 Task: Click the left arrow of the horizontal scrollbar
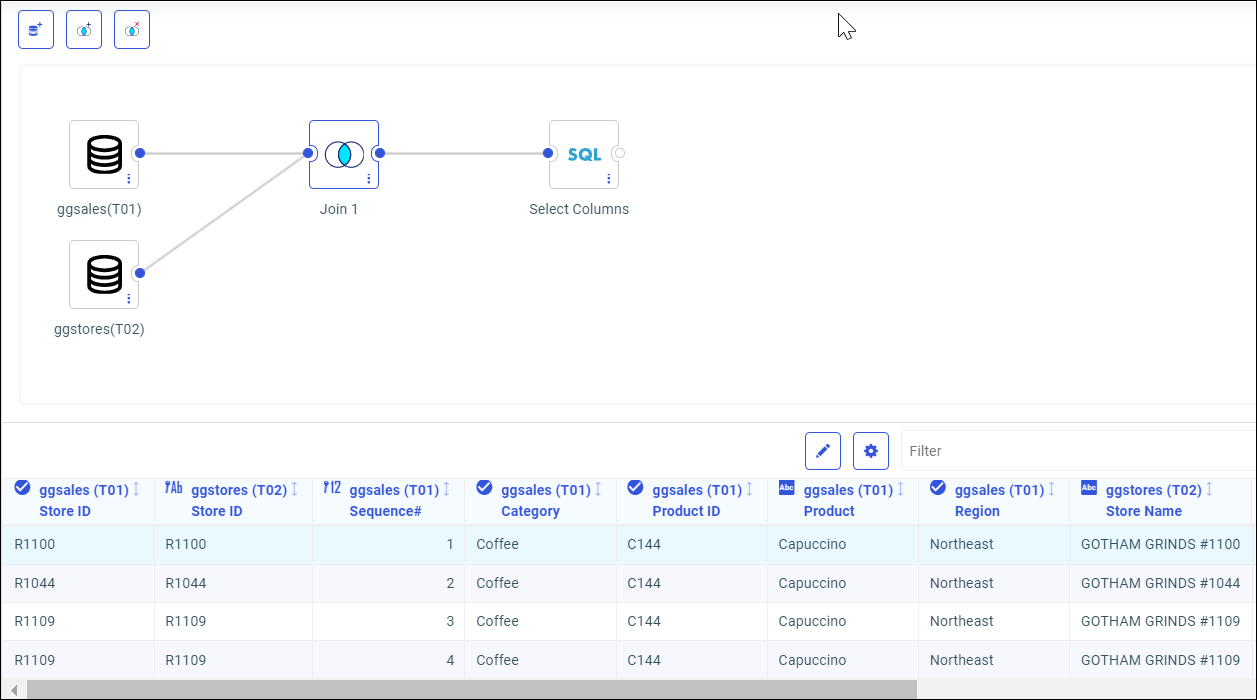14,690
